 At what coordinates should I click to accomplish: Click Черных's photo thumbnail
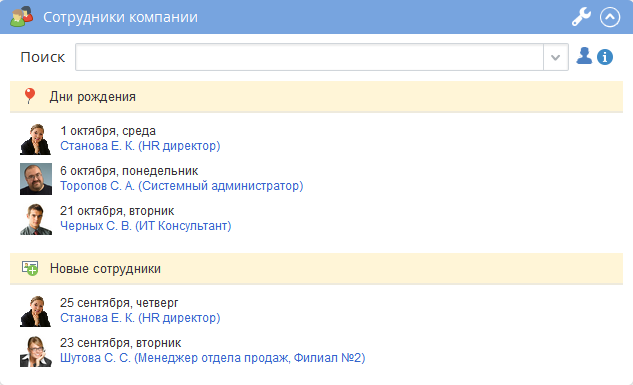tap(36, 219)
